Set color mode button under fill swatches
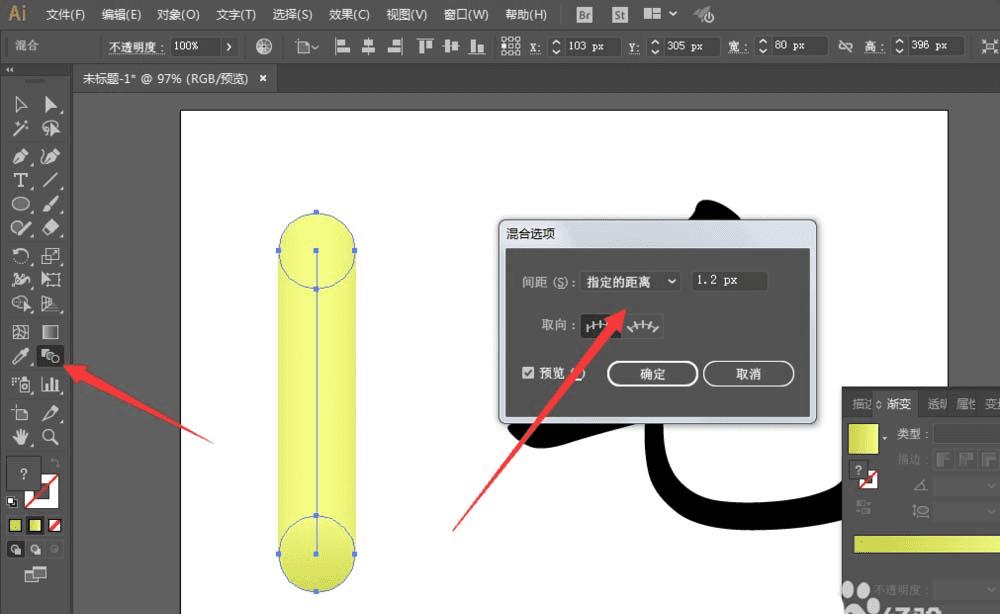Viewport: 1000px width, 614px height. click(x=15, y=525)
